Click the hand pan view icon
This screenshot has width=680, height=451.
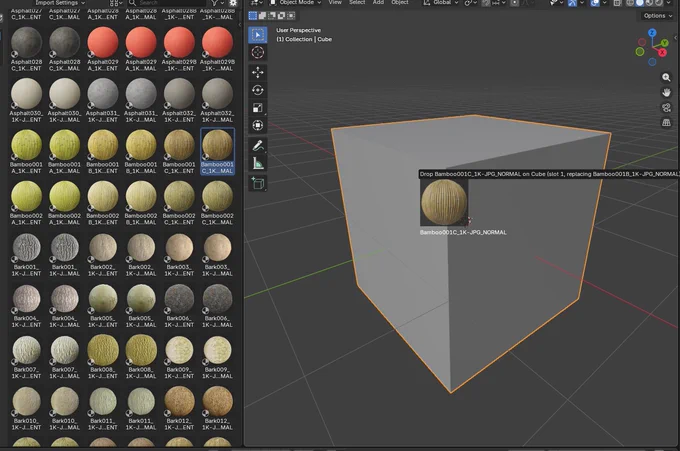tap(666, 92)
